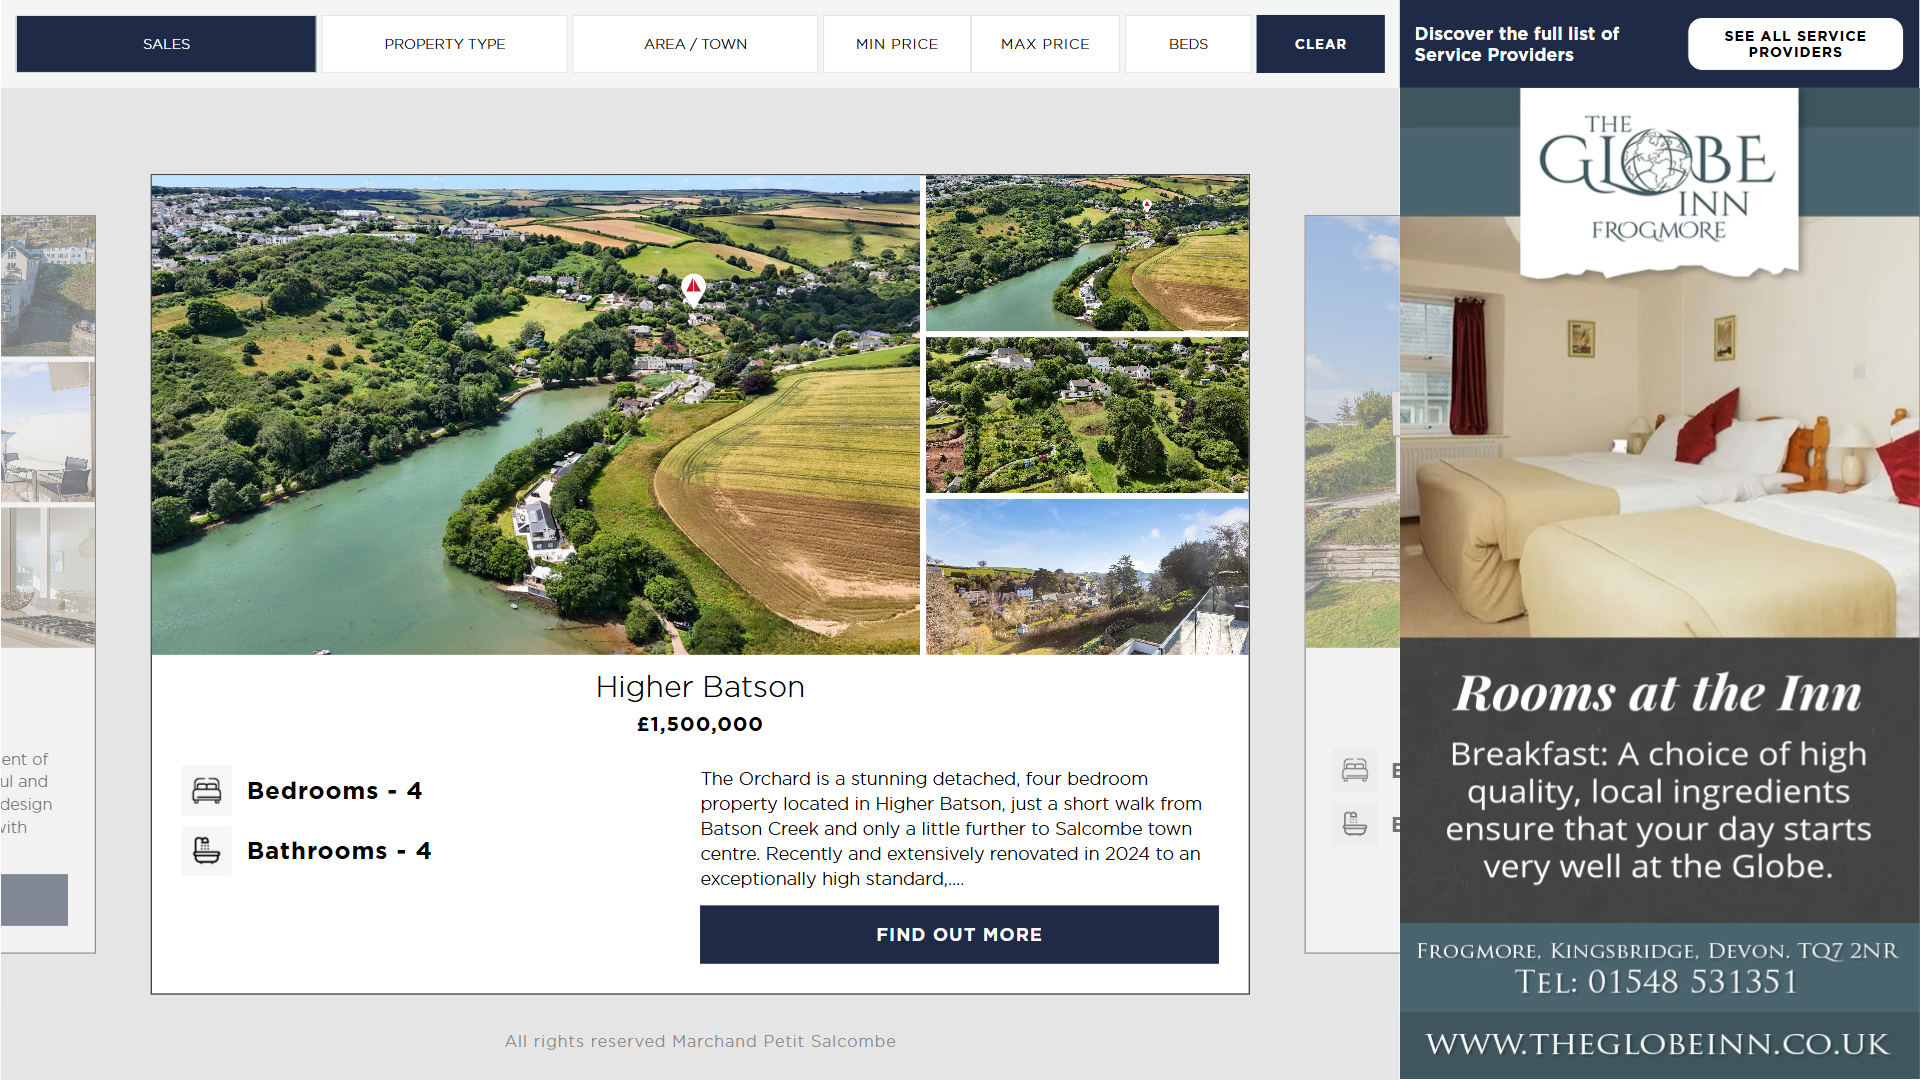The height and width of the screenshot is (1080, 1920).
Task: Open the top-right aerial thumbnail with red pin
Action: (1087, 253)
